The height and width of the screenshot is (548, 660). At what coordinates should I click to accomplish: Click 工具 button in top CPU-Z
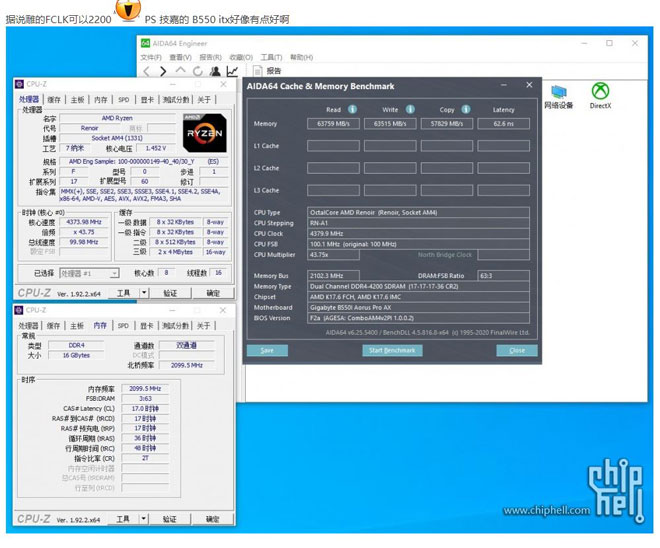click(x=123, y=293)
